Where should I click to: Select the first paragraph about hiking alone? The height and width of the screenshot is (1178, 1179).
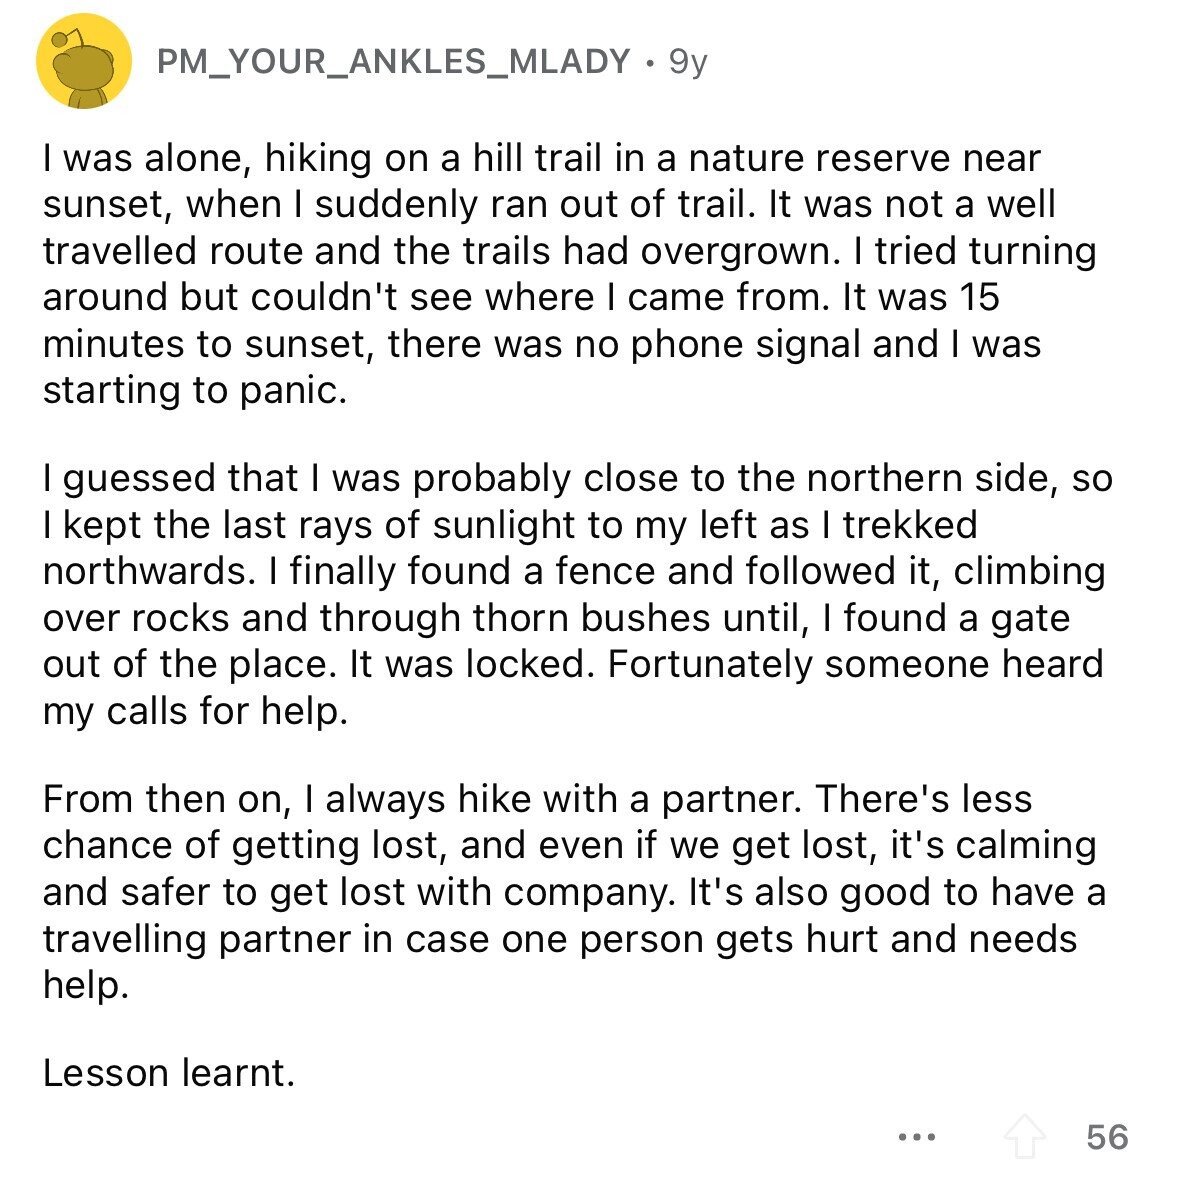pyautogui.click(x=569, y=274)
